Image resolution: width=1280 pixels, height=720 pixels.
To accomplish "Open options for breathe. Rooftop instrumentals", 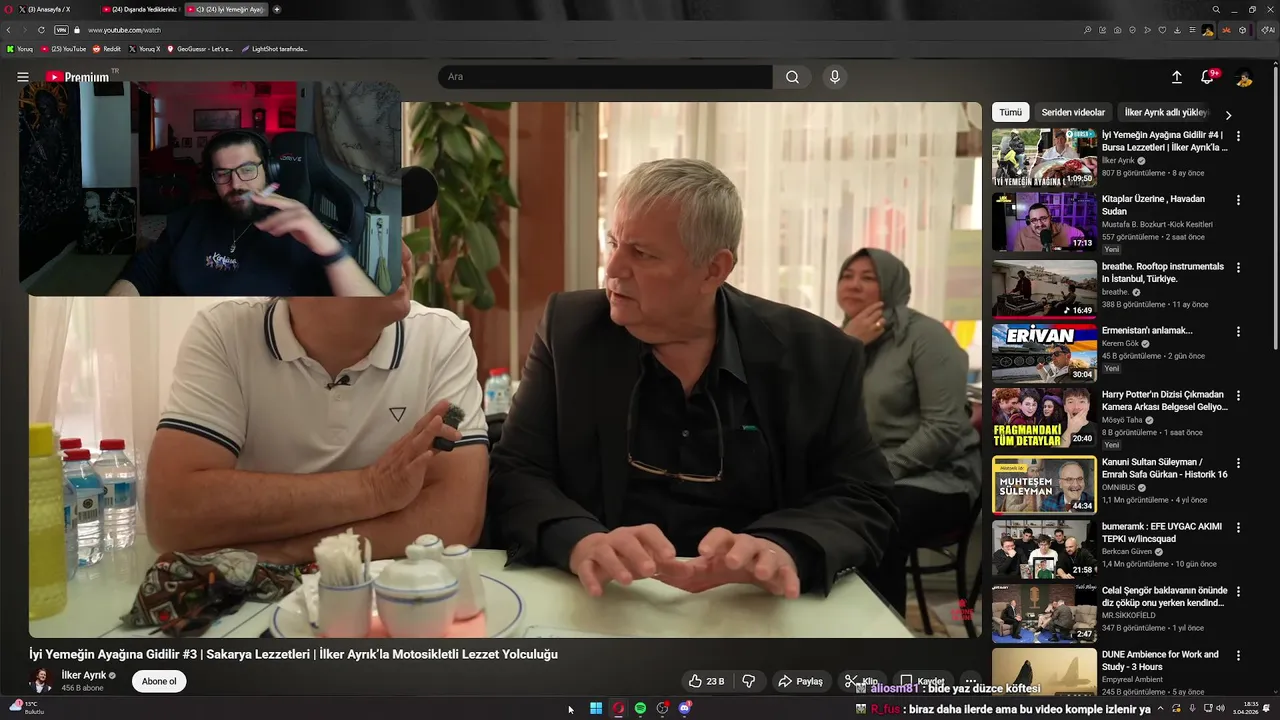I will [x=1238, y=268].
